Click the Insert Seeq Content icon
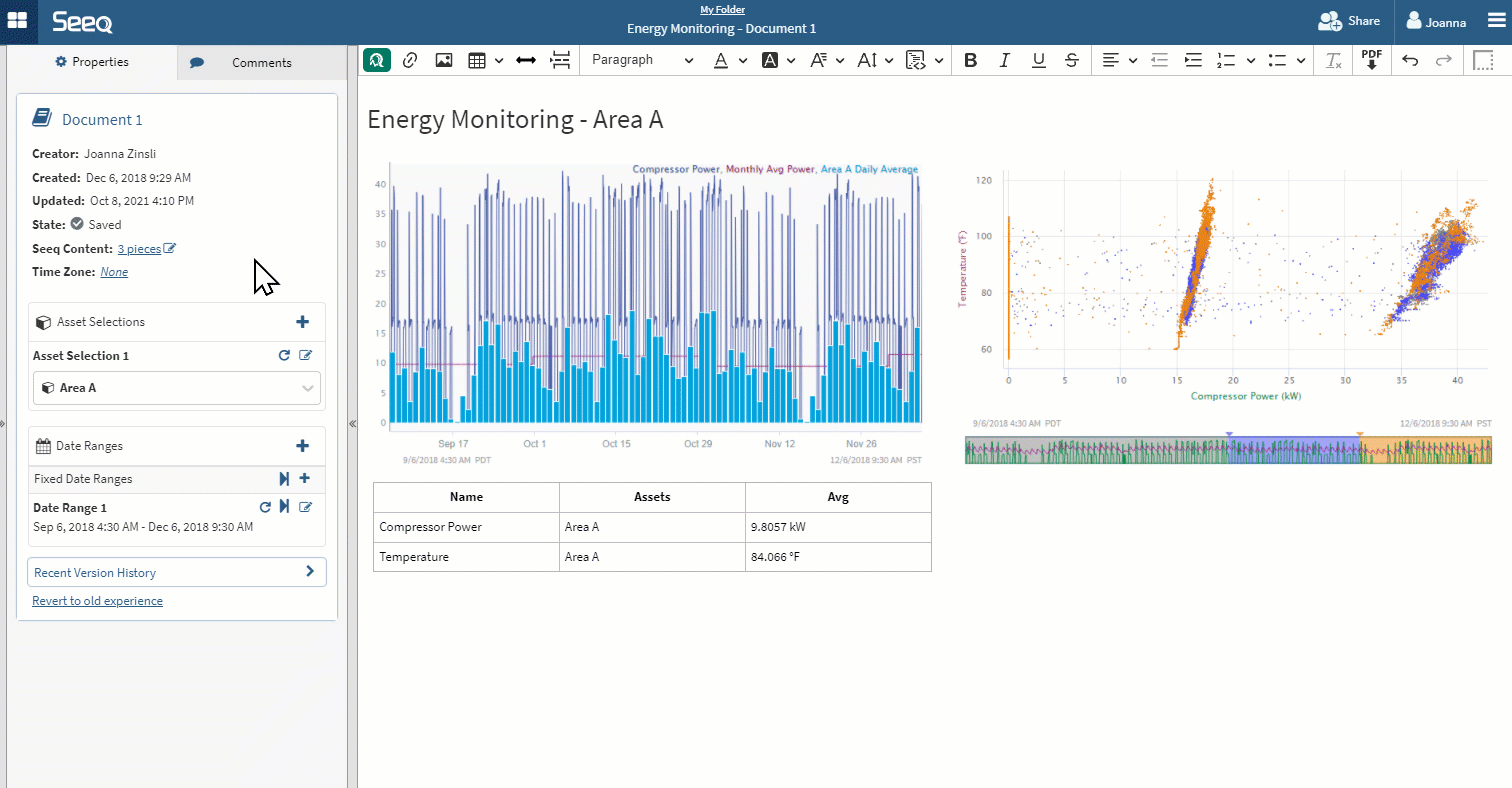This screenshot has width=1512, height=788. tap(377, 60)
